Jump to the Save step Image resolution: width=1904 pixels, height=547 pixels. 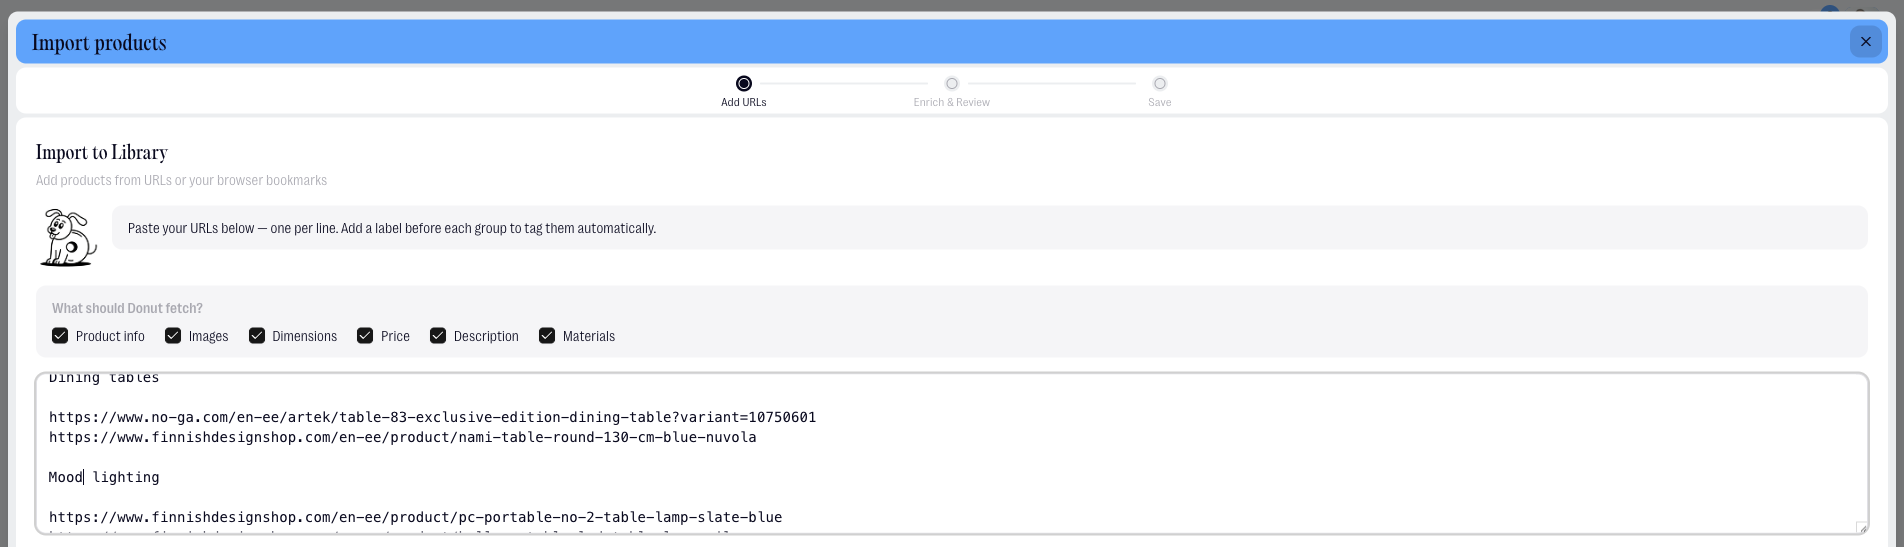pos(1160,90)
